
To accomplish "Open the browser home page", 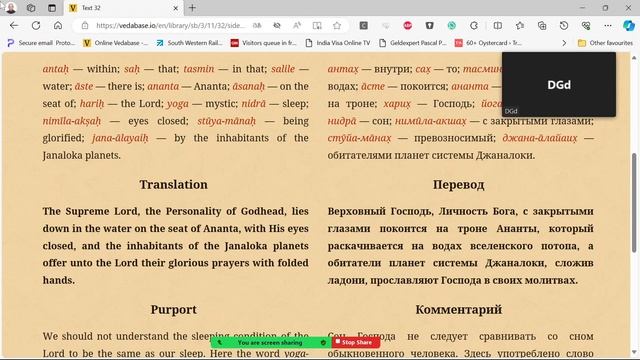I will 58,25.
